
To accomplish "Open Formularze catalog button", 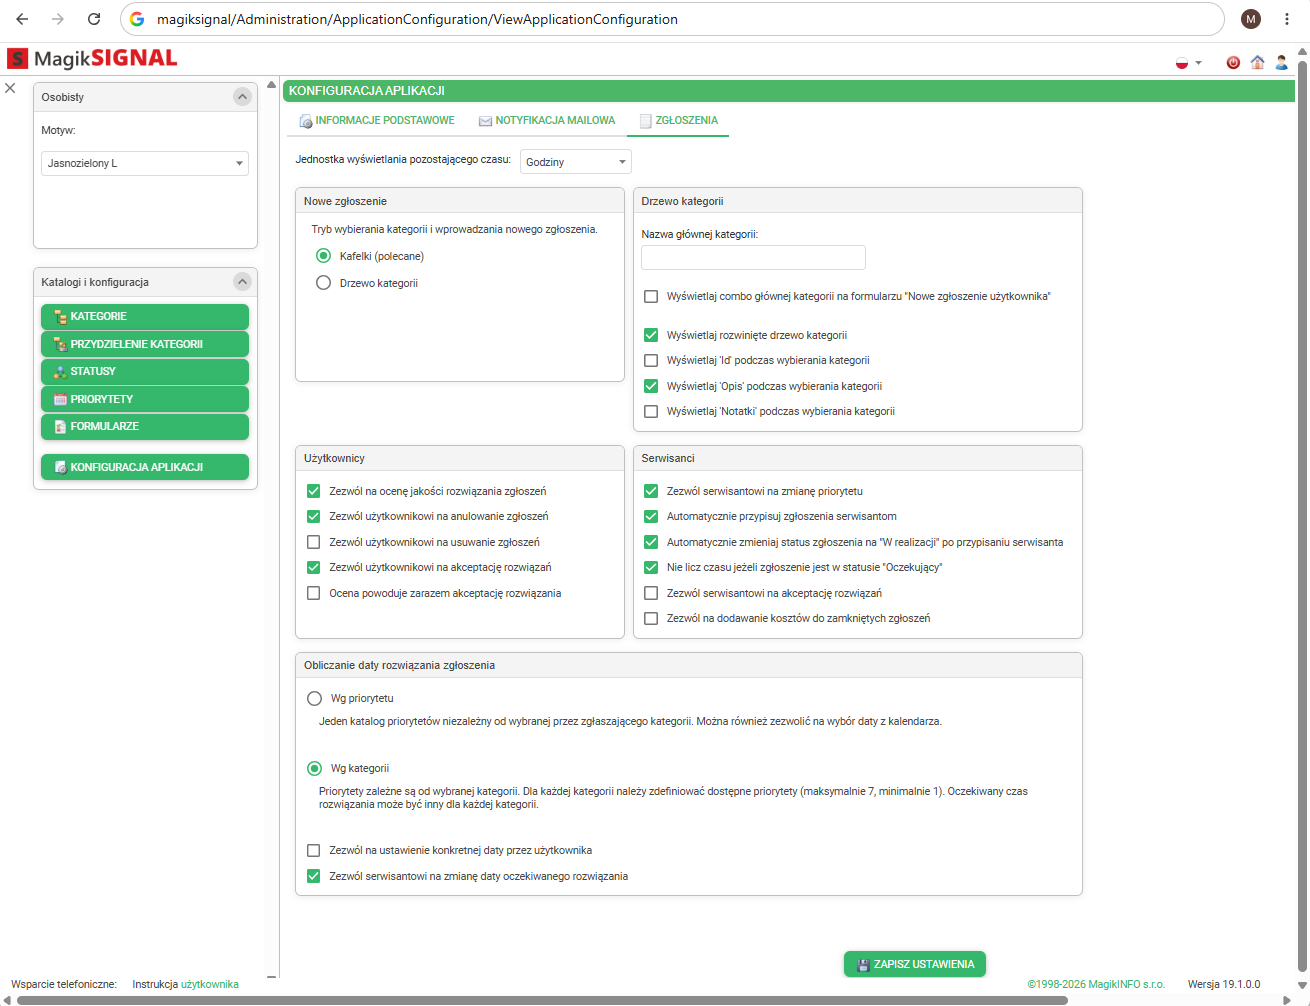I will (145, 426).
